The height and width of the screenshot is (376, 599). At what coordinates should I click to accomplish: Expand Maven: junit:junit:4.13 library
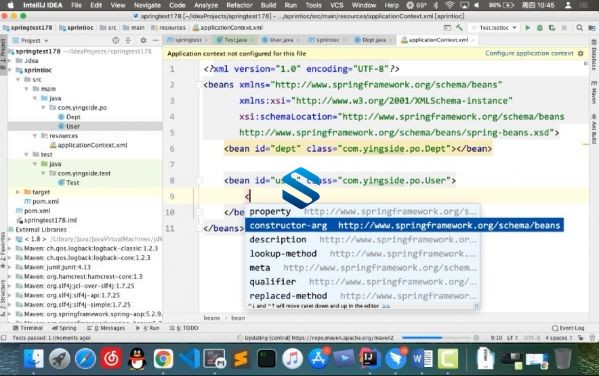click(x=10, y=267)
